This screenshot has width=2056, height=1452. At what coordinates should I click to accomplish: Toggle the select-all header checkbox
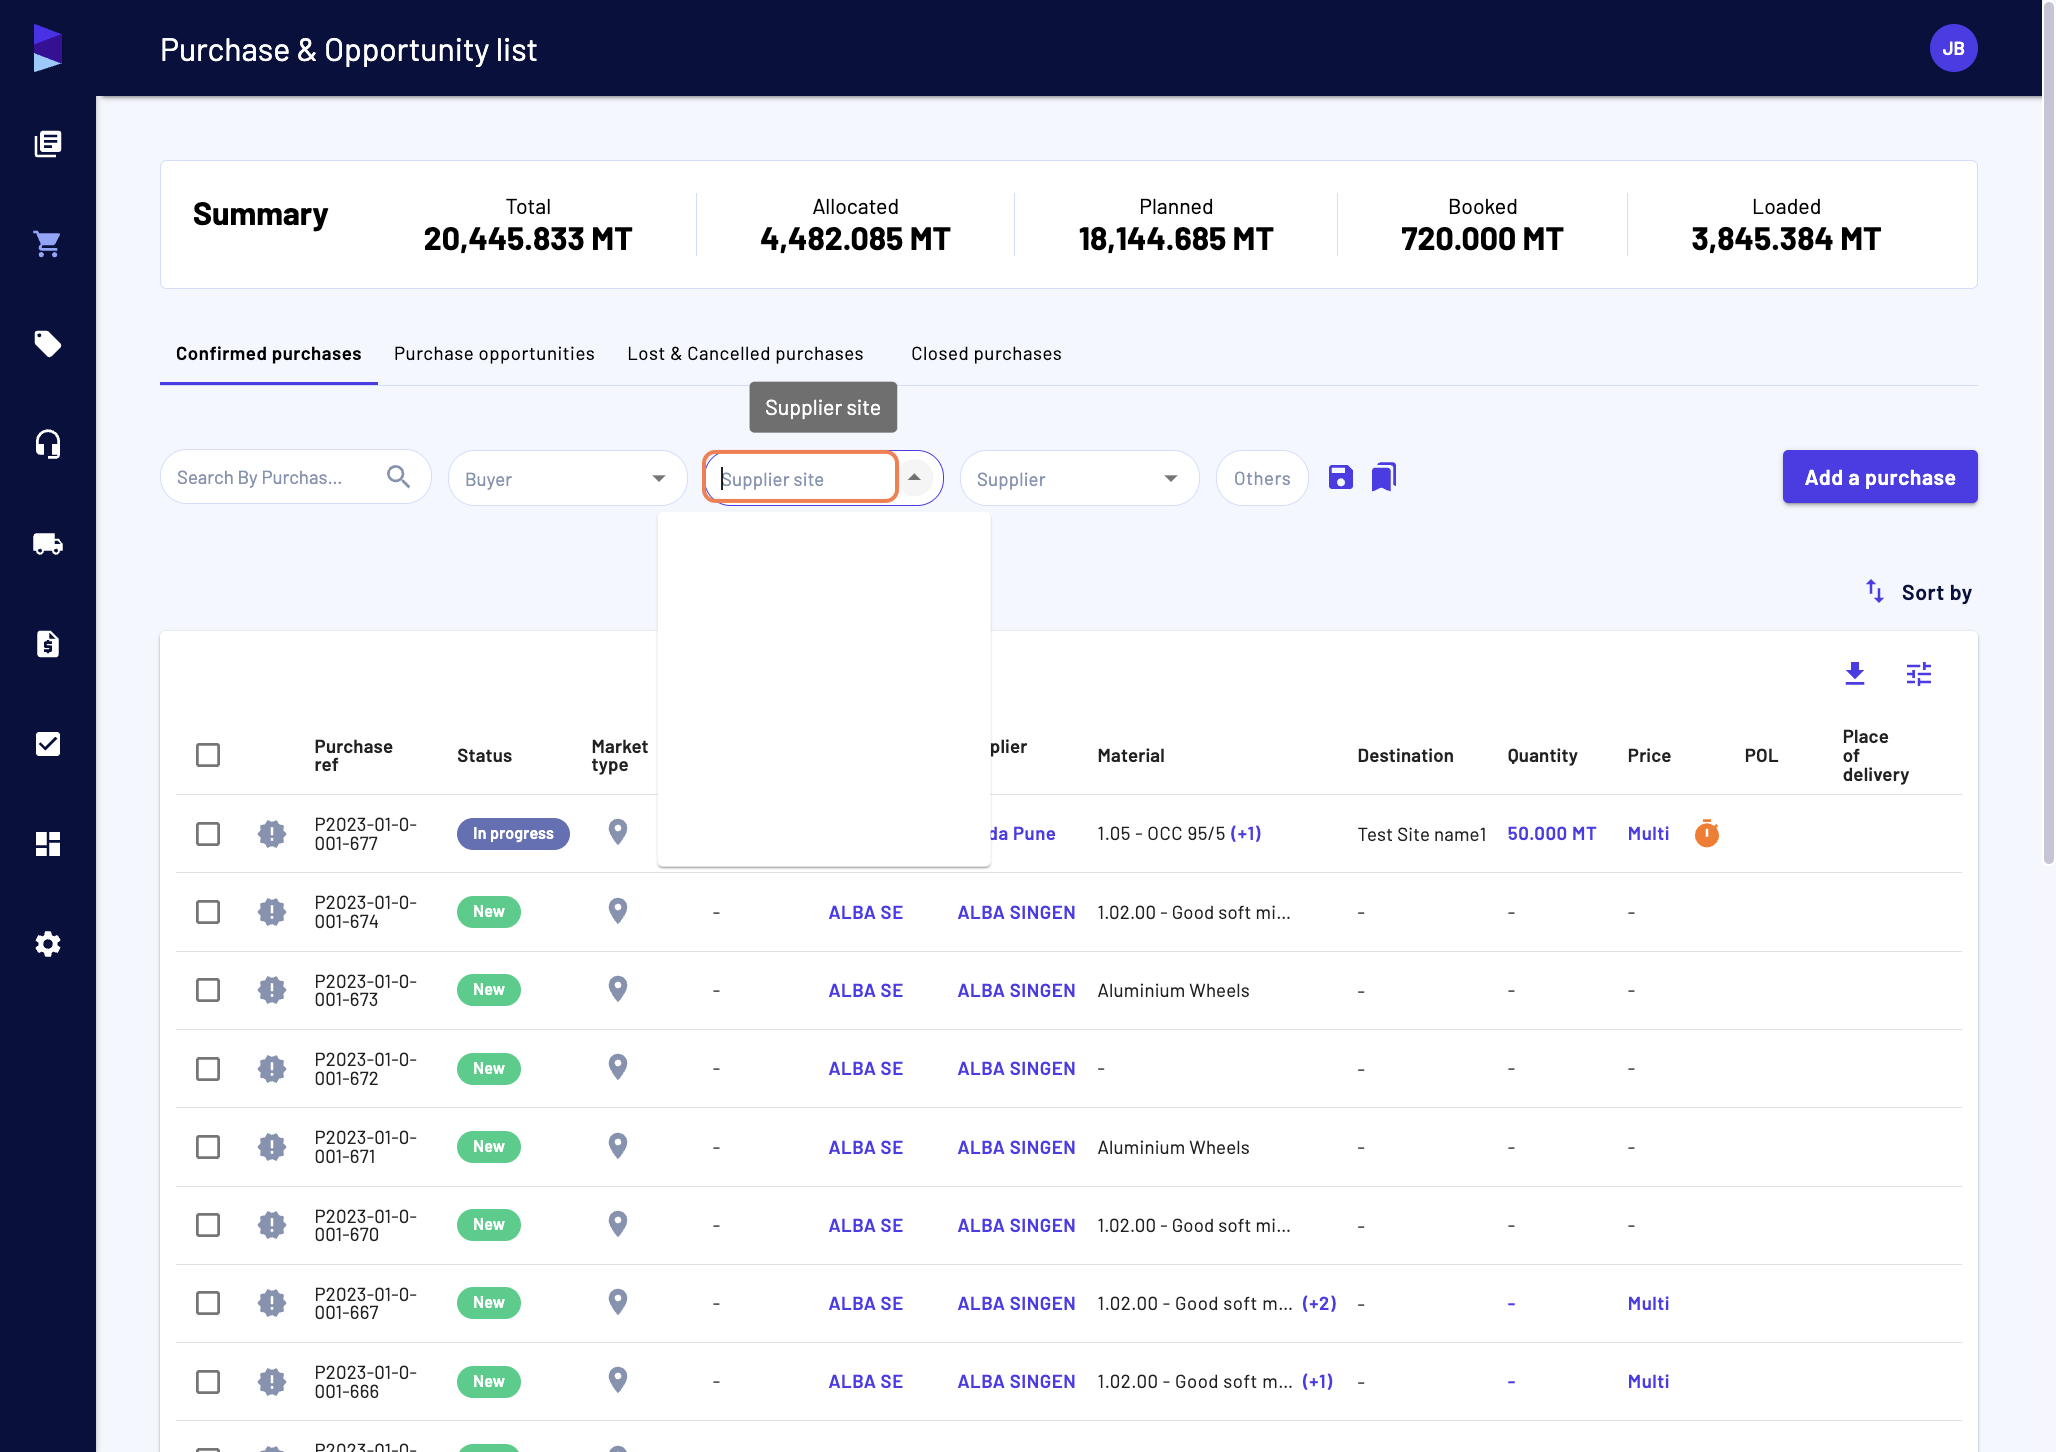[x=208, y=755]
